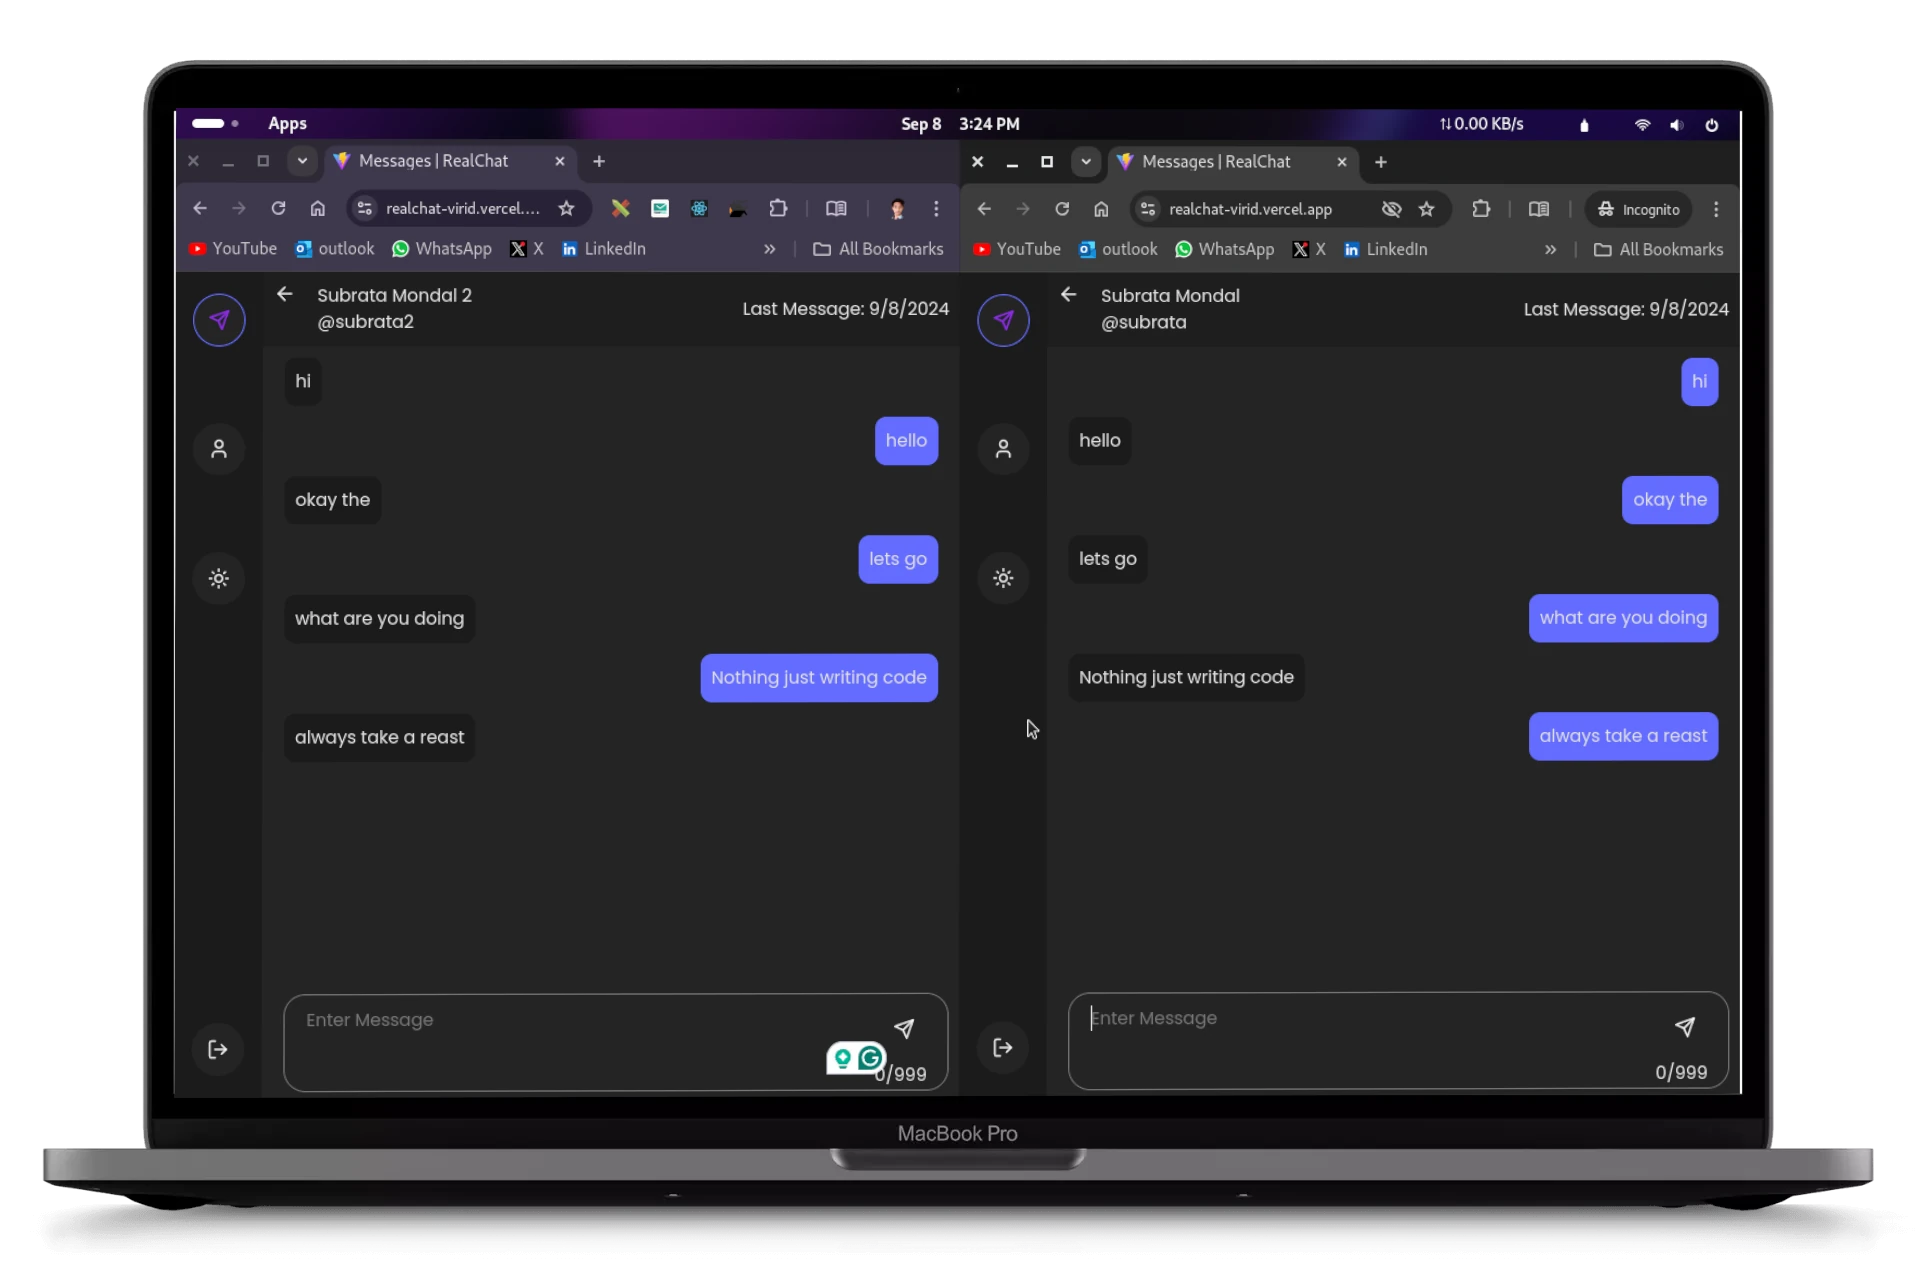Open the RealChat paper-plane logo
The image size is (1920, 1280).
coord(218,319)
